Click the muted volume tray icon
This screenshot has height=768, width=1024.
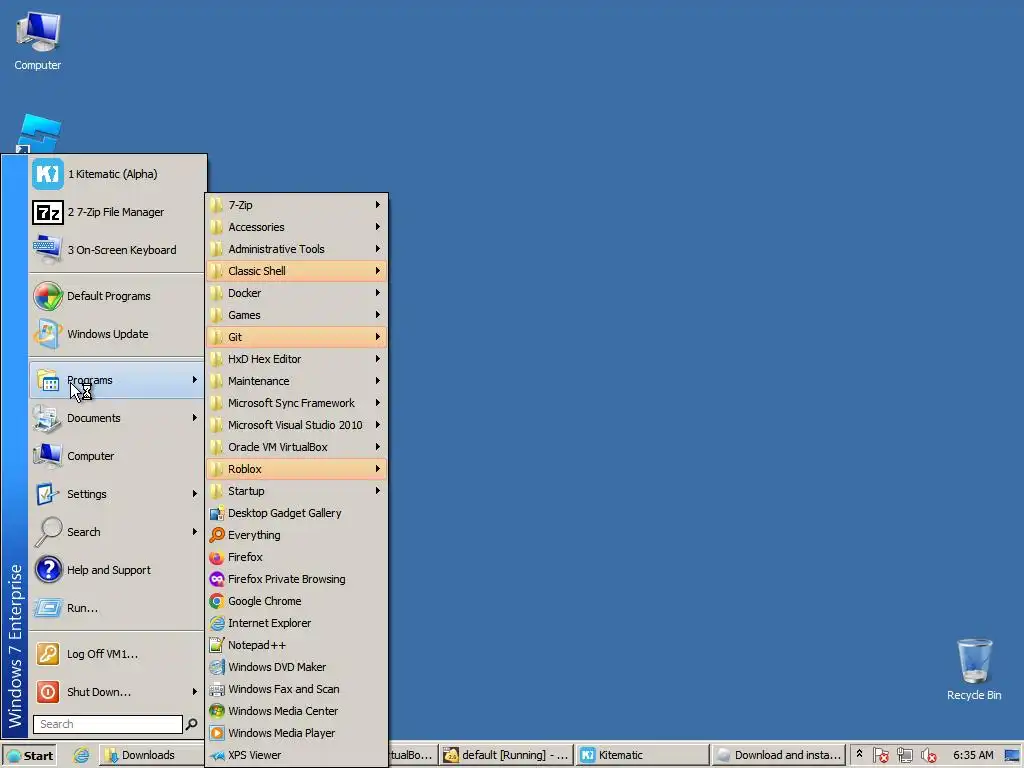tap(928, 756)
